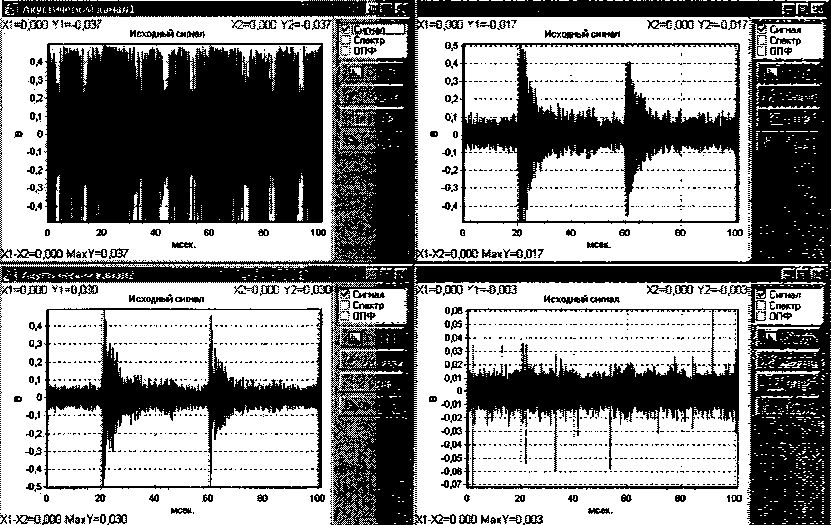Uncheck Сигнал checkbox in MaxY=0,017 window
Image resolution: width=831 pixels, height=525 pixels.
coord(762,29)
